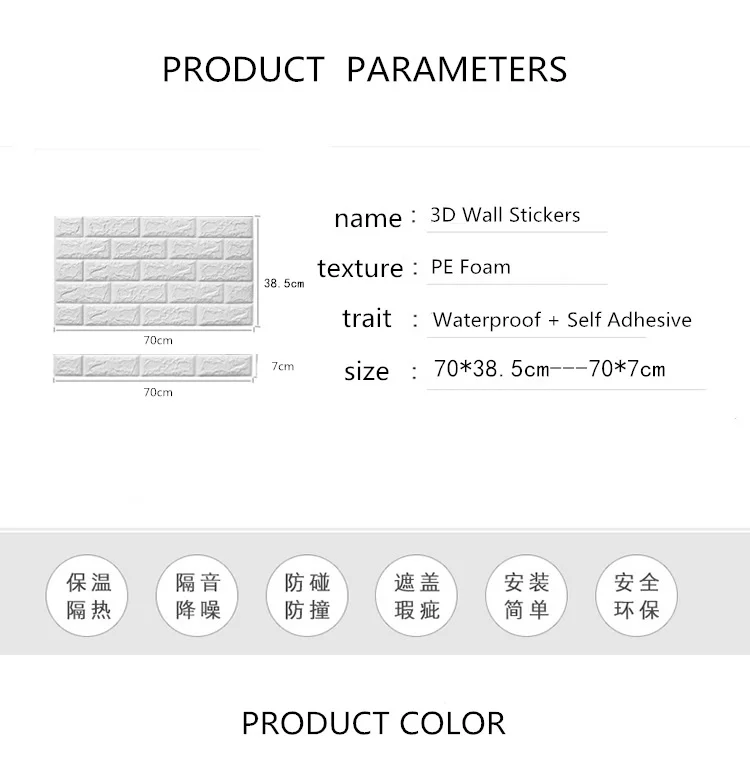Select the narrow 7cm brick strip image
Screen dimensions: 750x767
point(153,365)
